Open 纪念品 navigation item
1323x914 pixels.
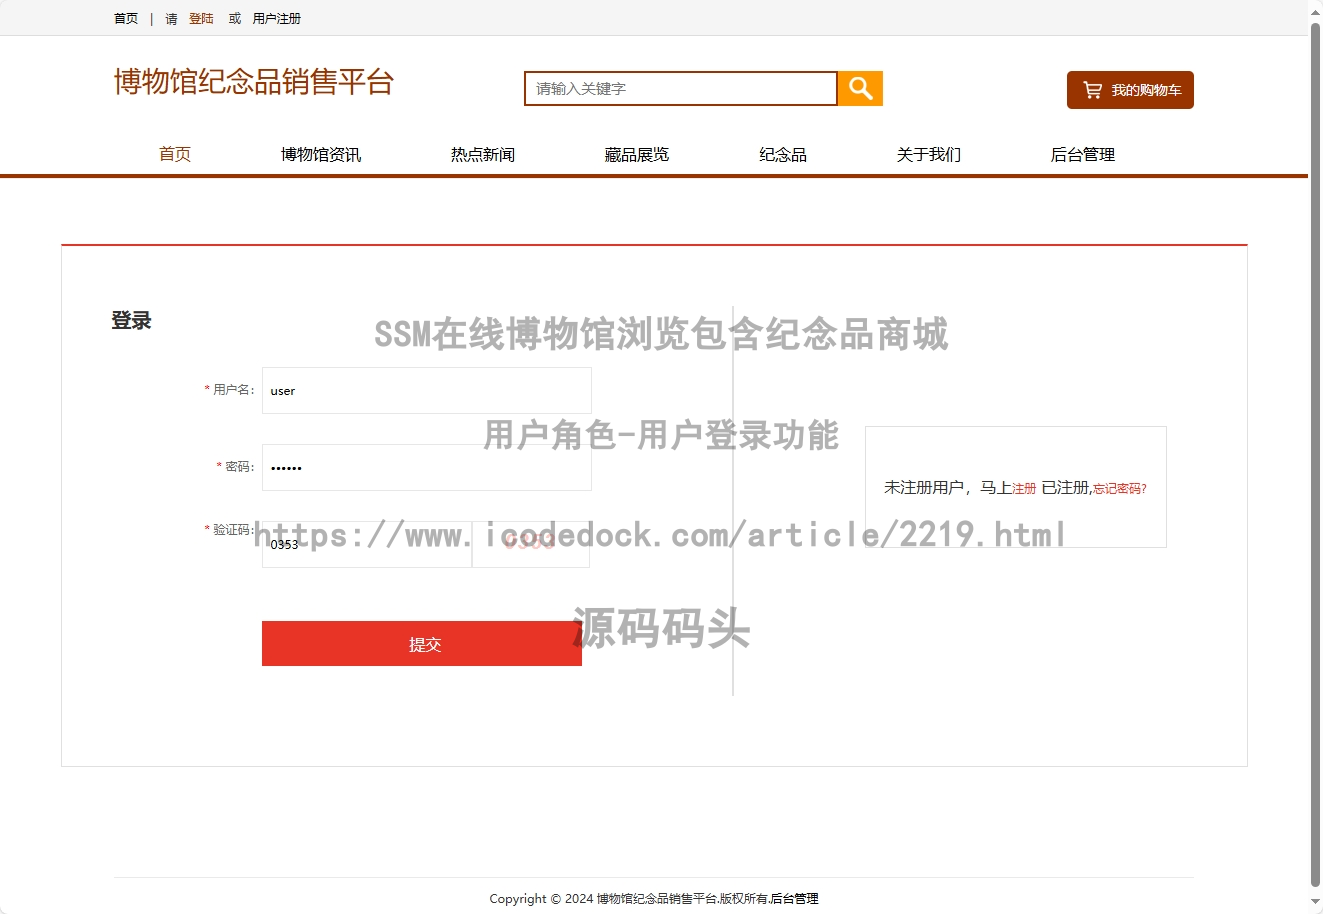tap(783, 154)
